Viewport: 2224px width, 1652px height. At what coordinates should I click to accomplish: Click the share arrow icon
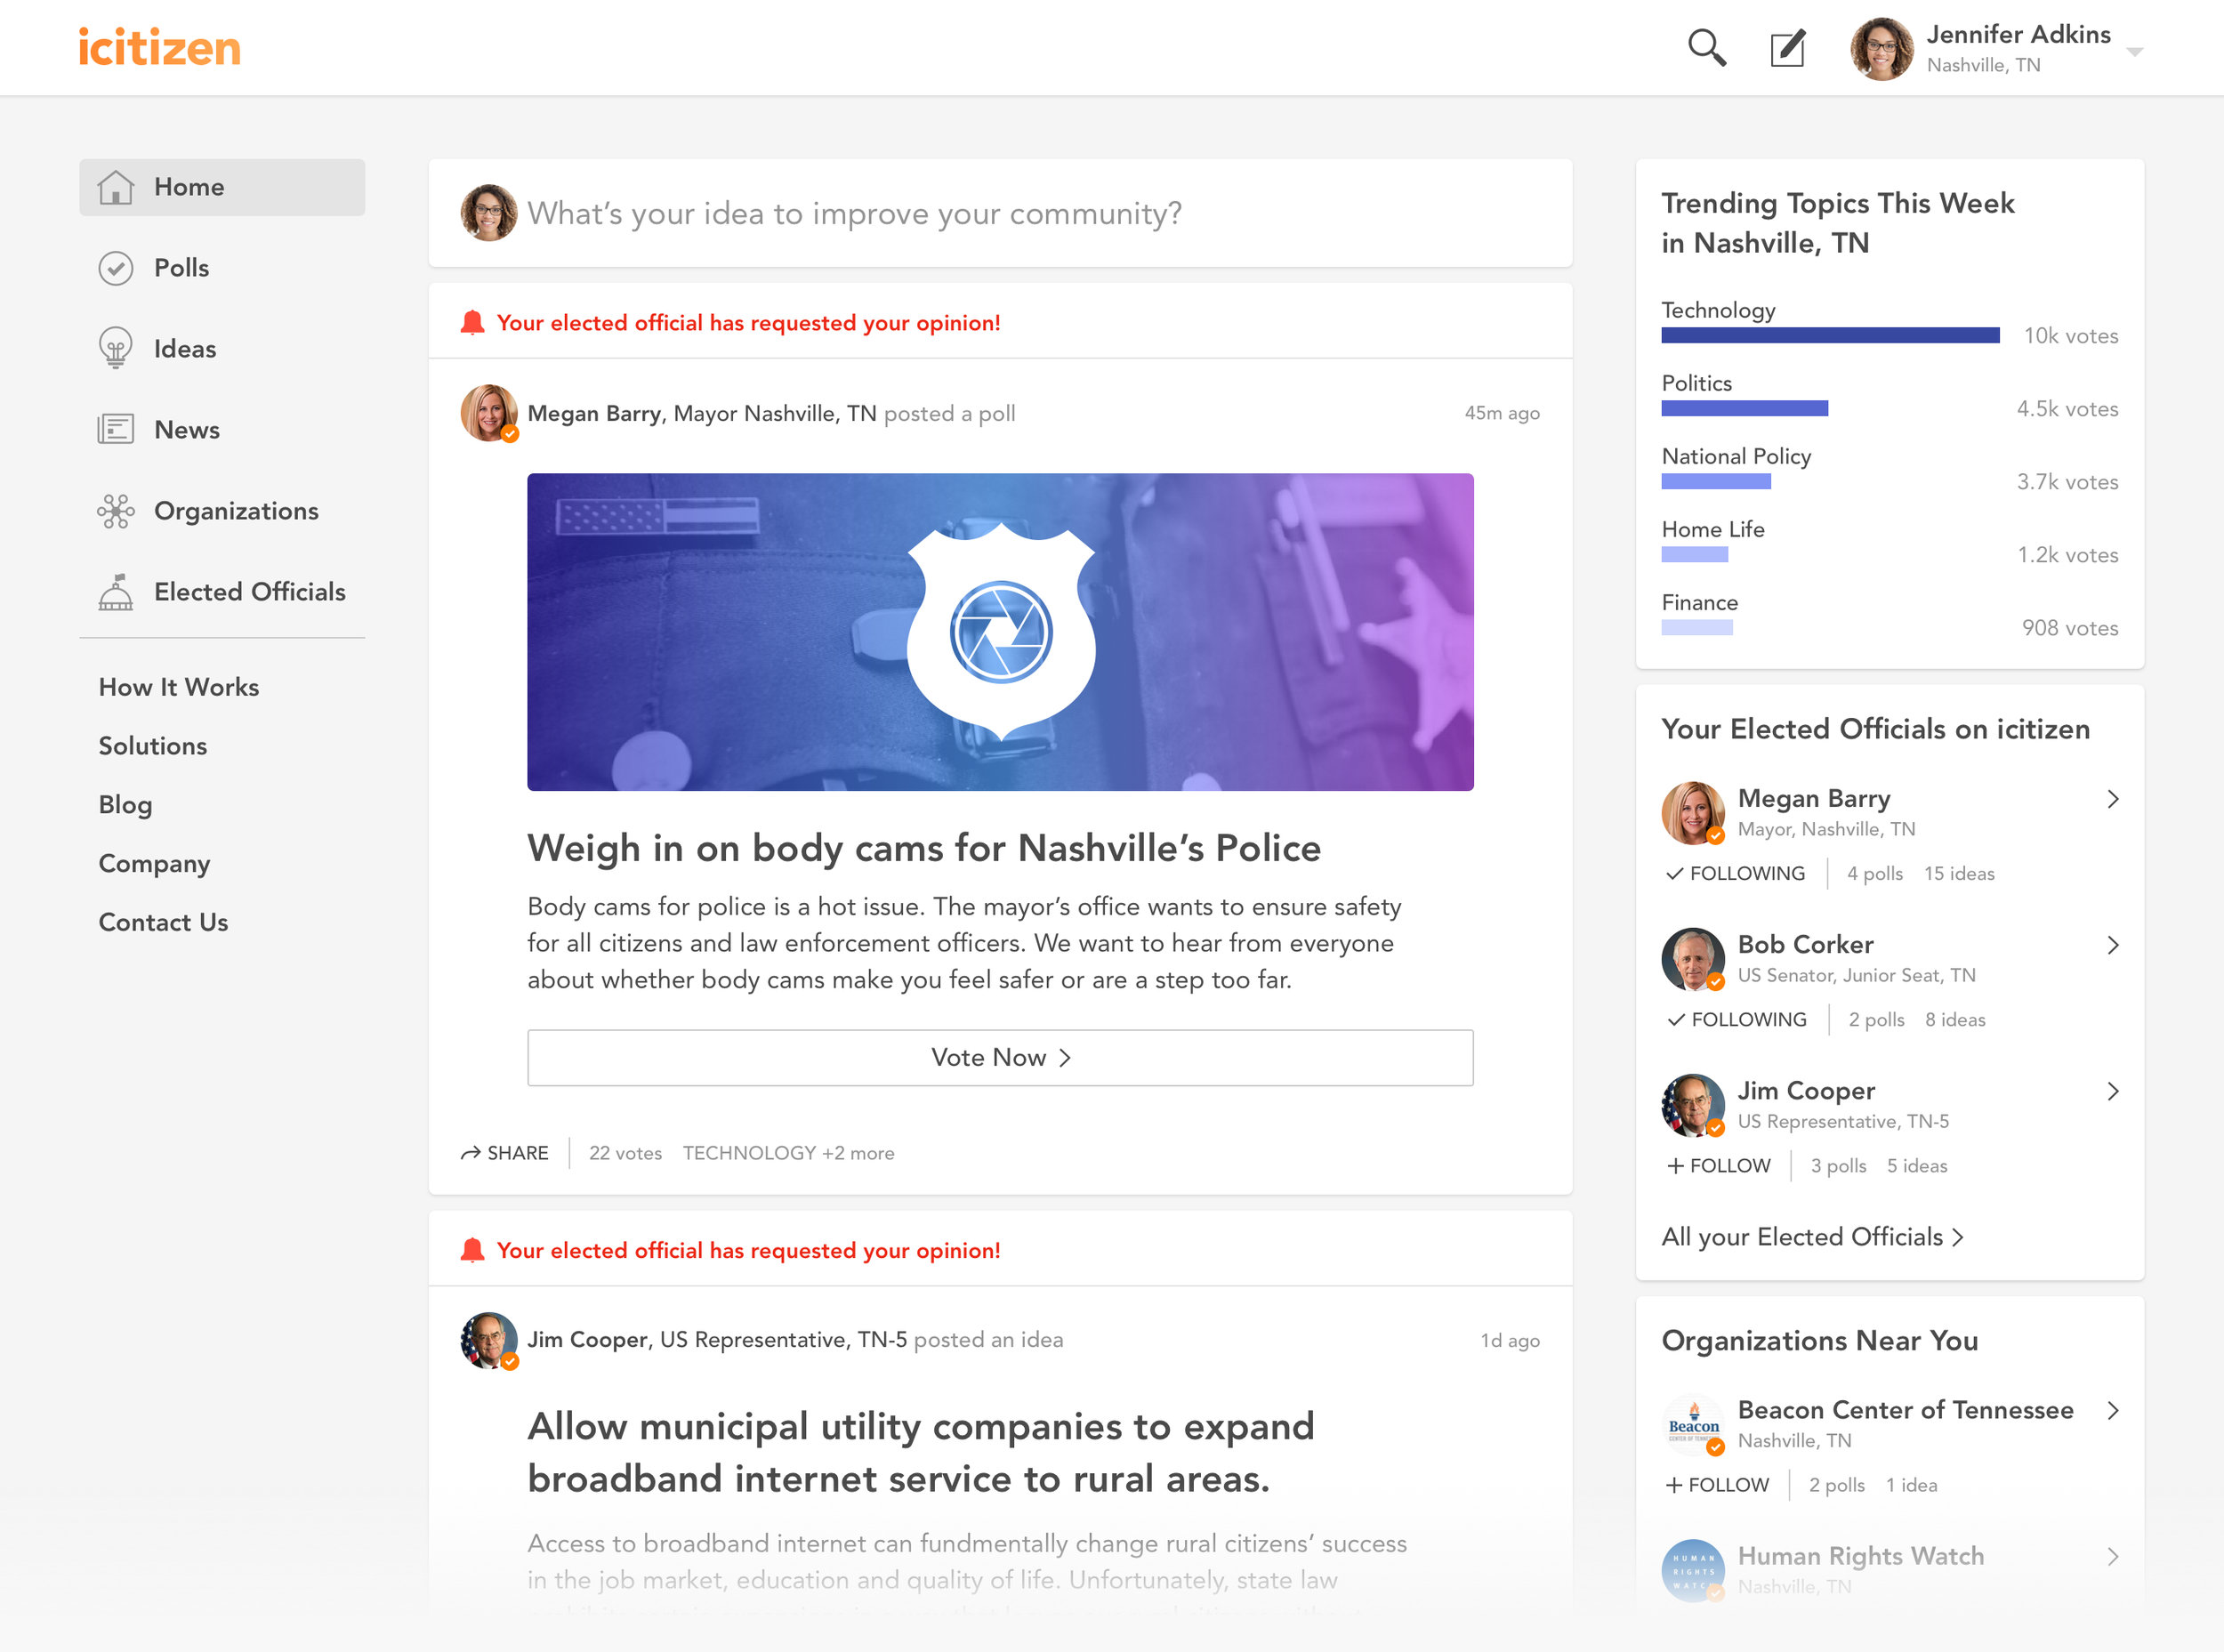(x=470, y=1153)
